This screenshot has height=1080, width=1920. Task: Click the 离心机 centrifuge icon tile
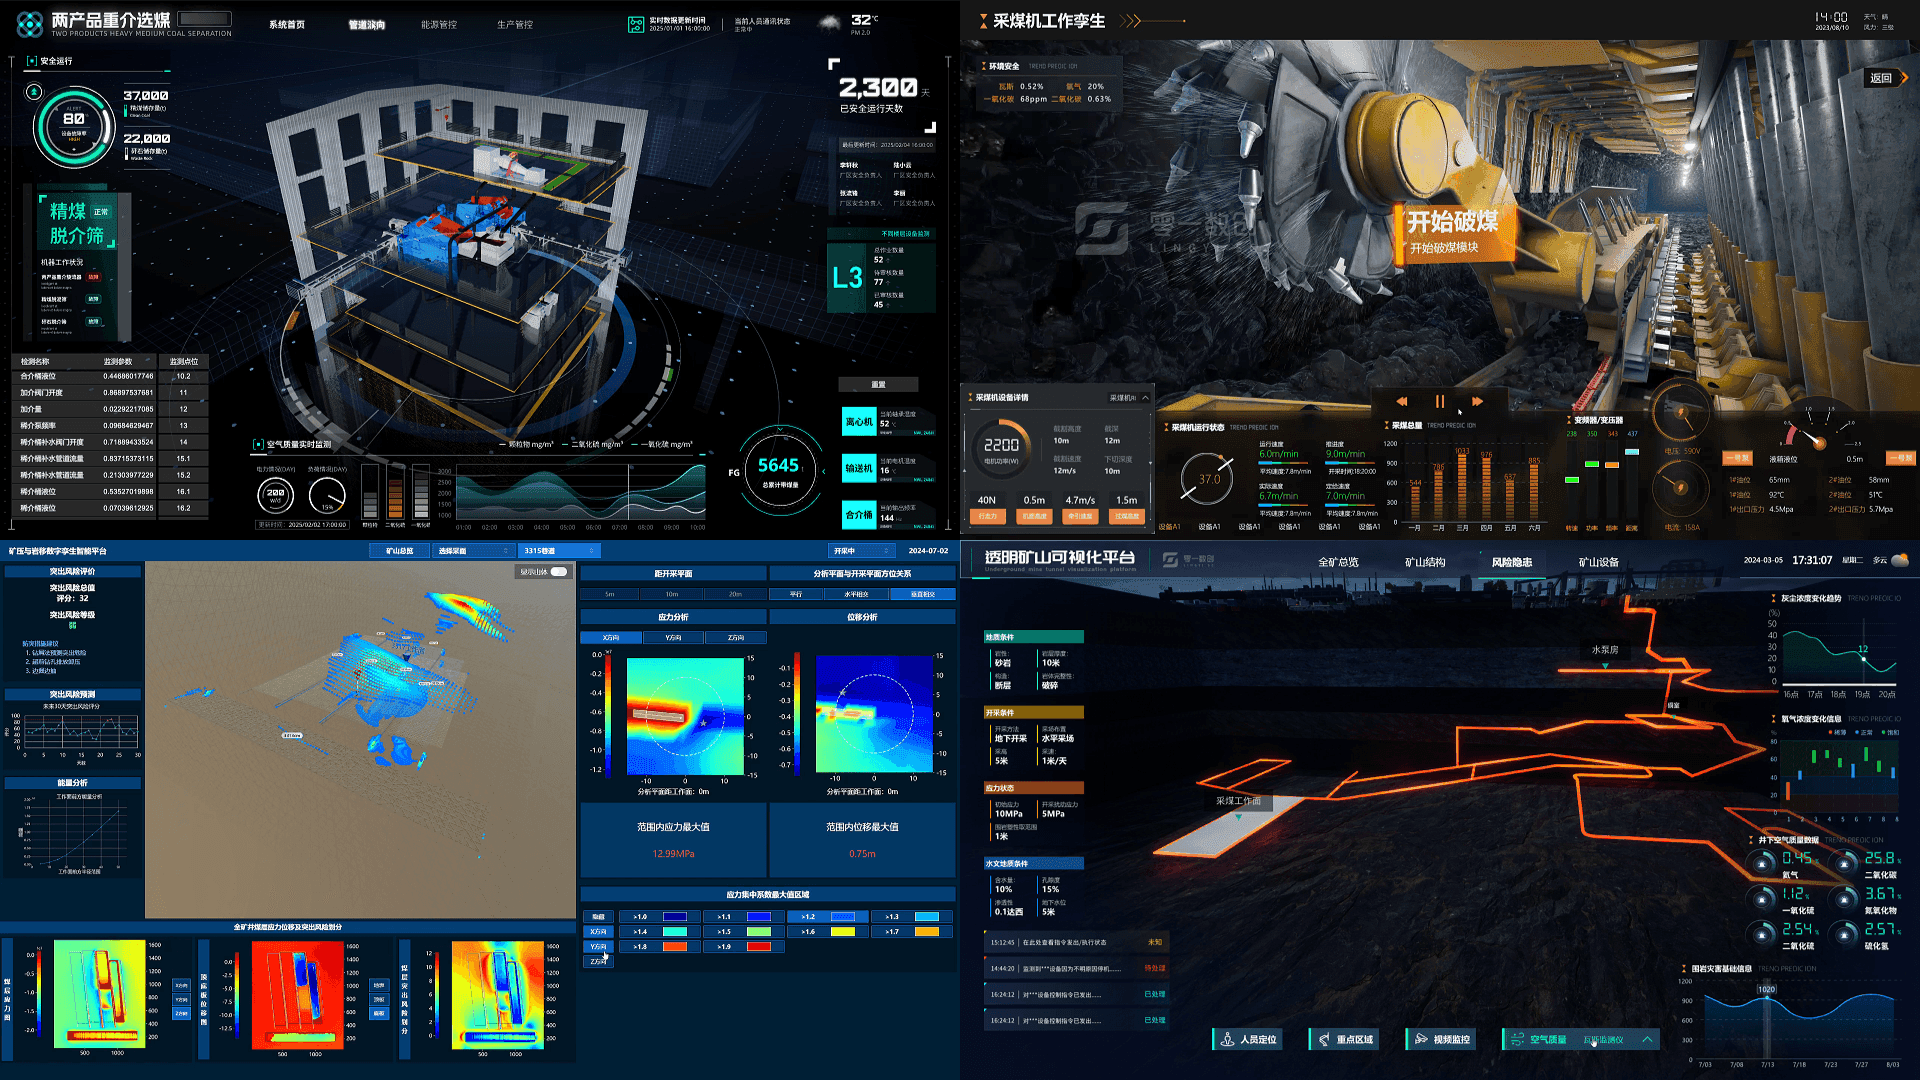(859, 422)
